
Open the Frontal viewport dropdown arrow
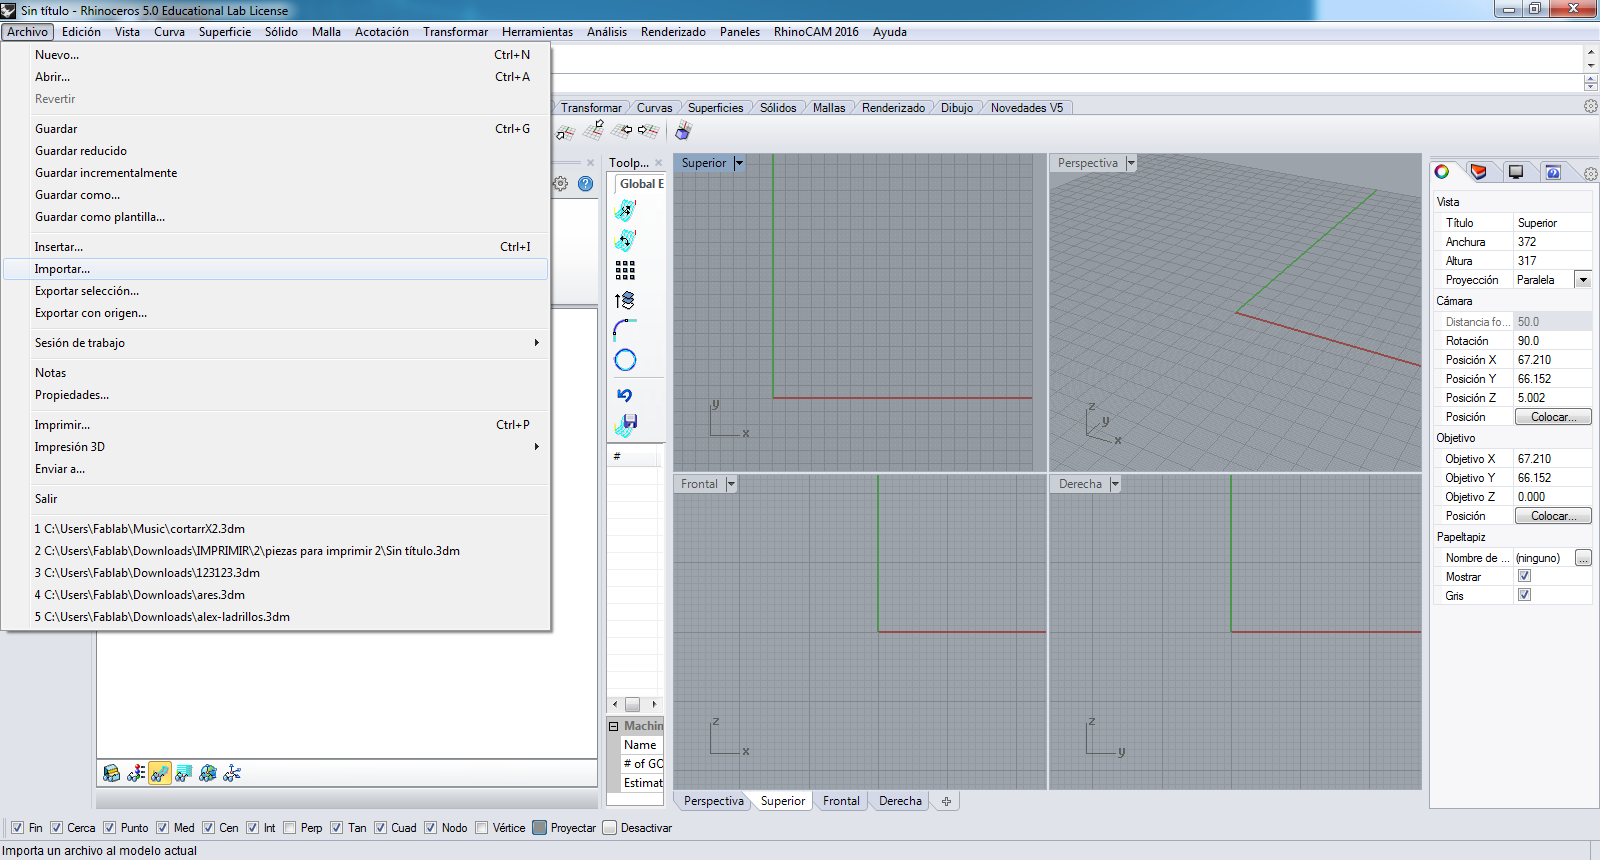[731, 484]
